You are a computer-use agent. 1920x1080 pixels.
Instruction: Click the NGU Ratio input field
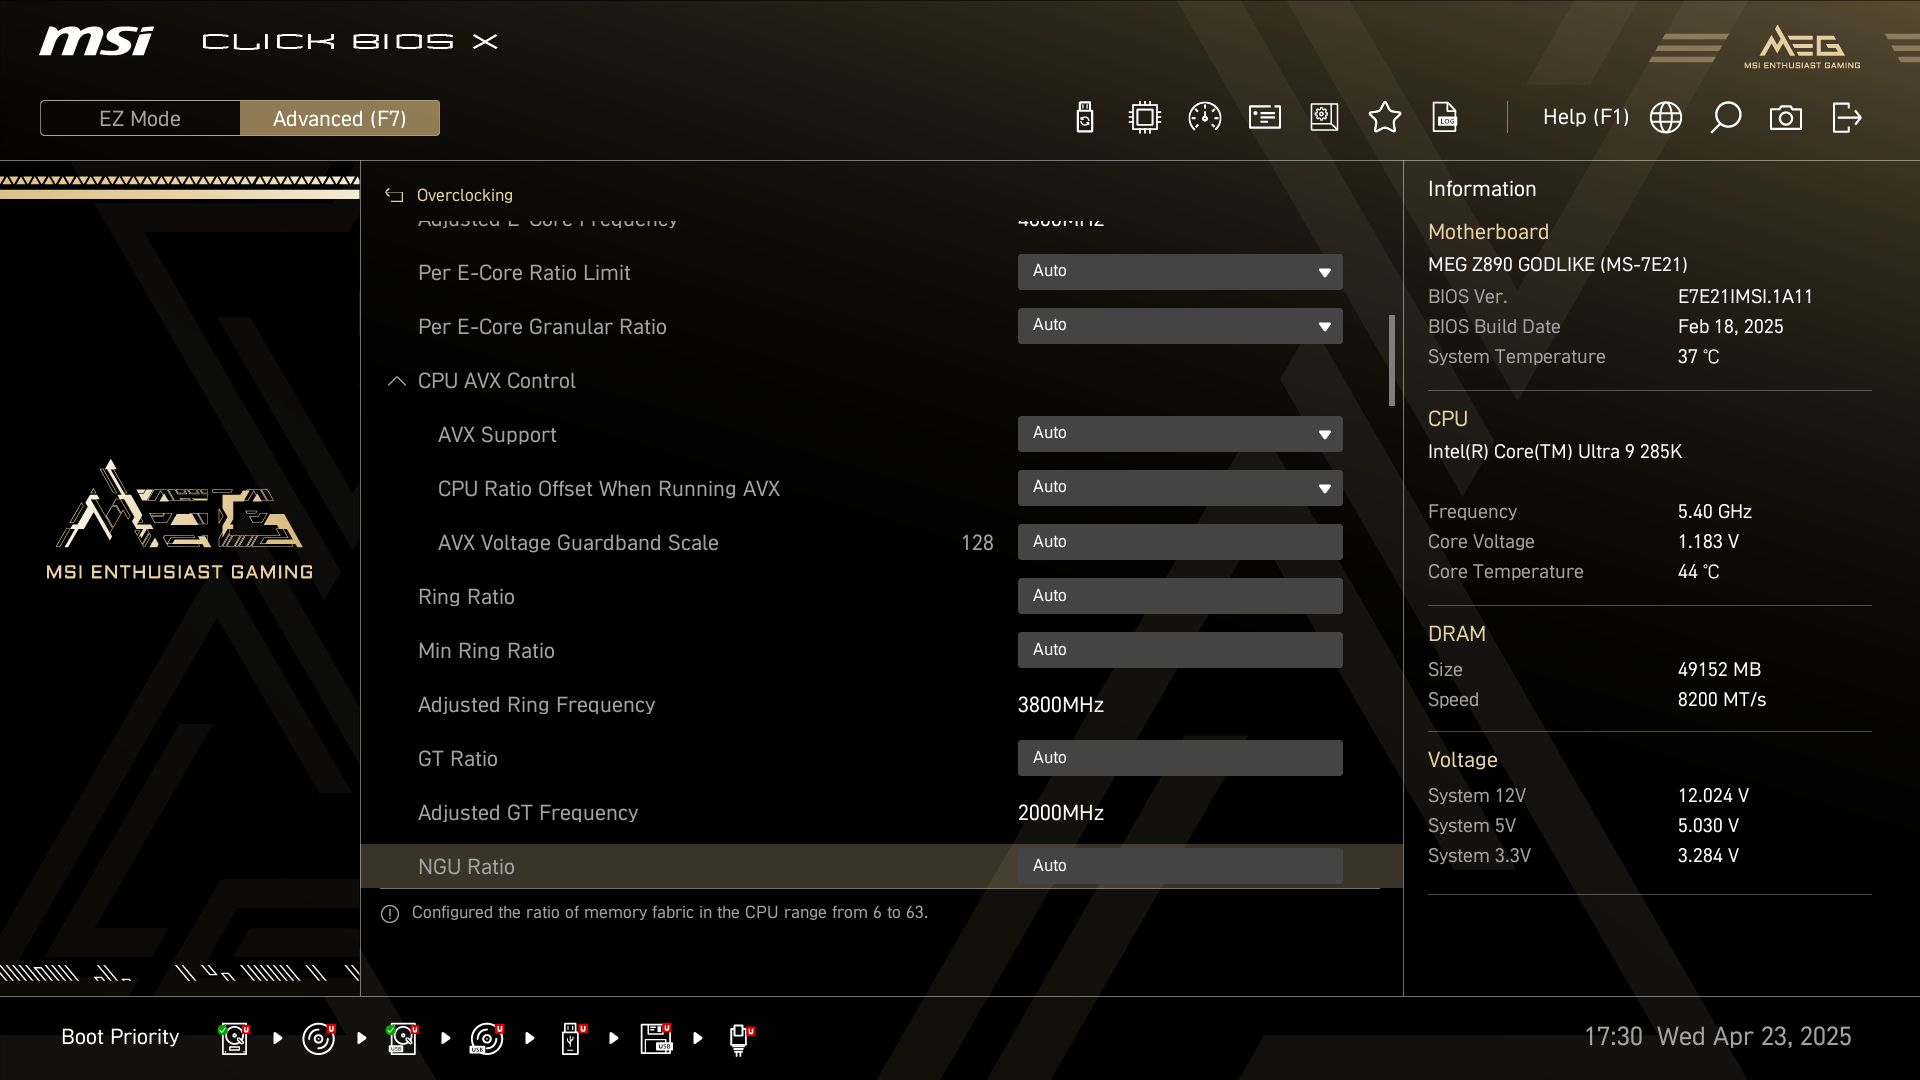1180,866
